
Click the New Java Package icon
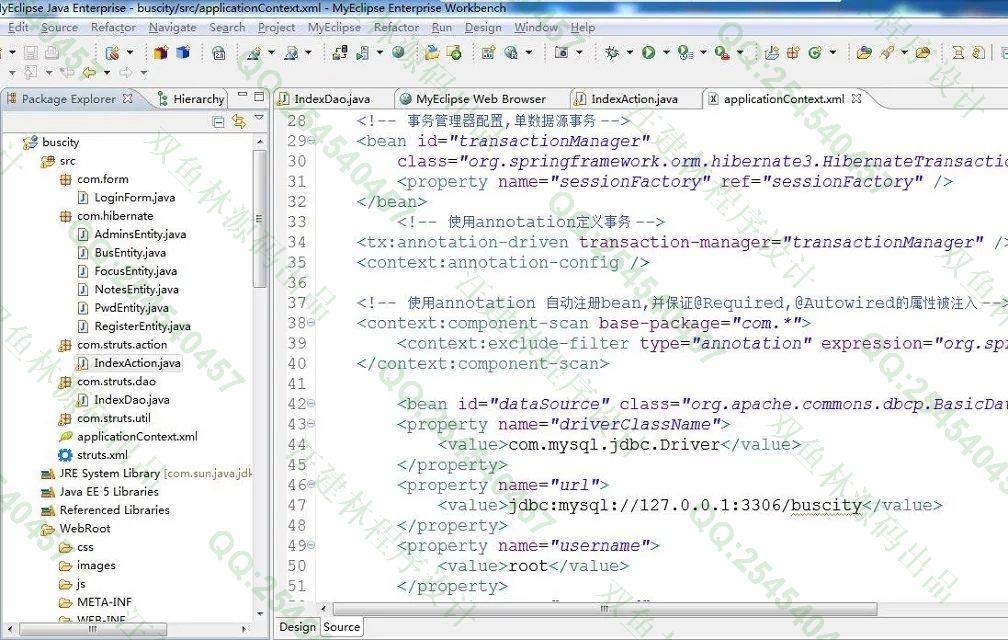[x=792, y=52]
